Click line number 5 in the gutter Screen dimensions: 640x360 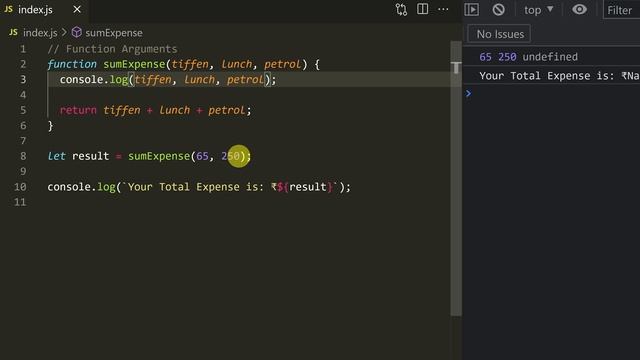click(x=23, y=110)
